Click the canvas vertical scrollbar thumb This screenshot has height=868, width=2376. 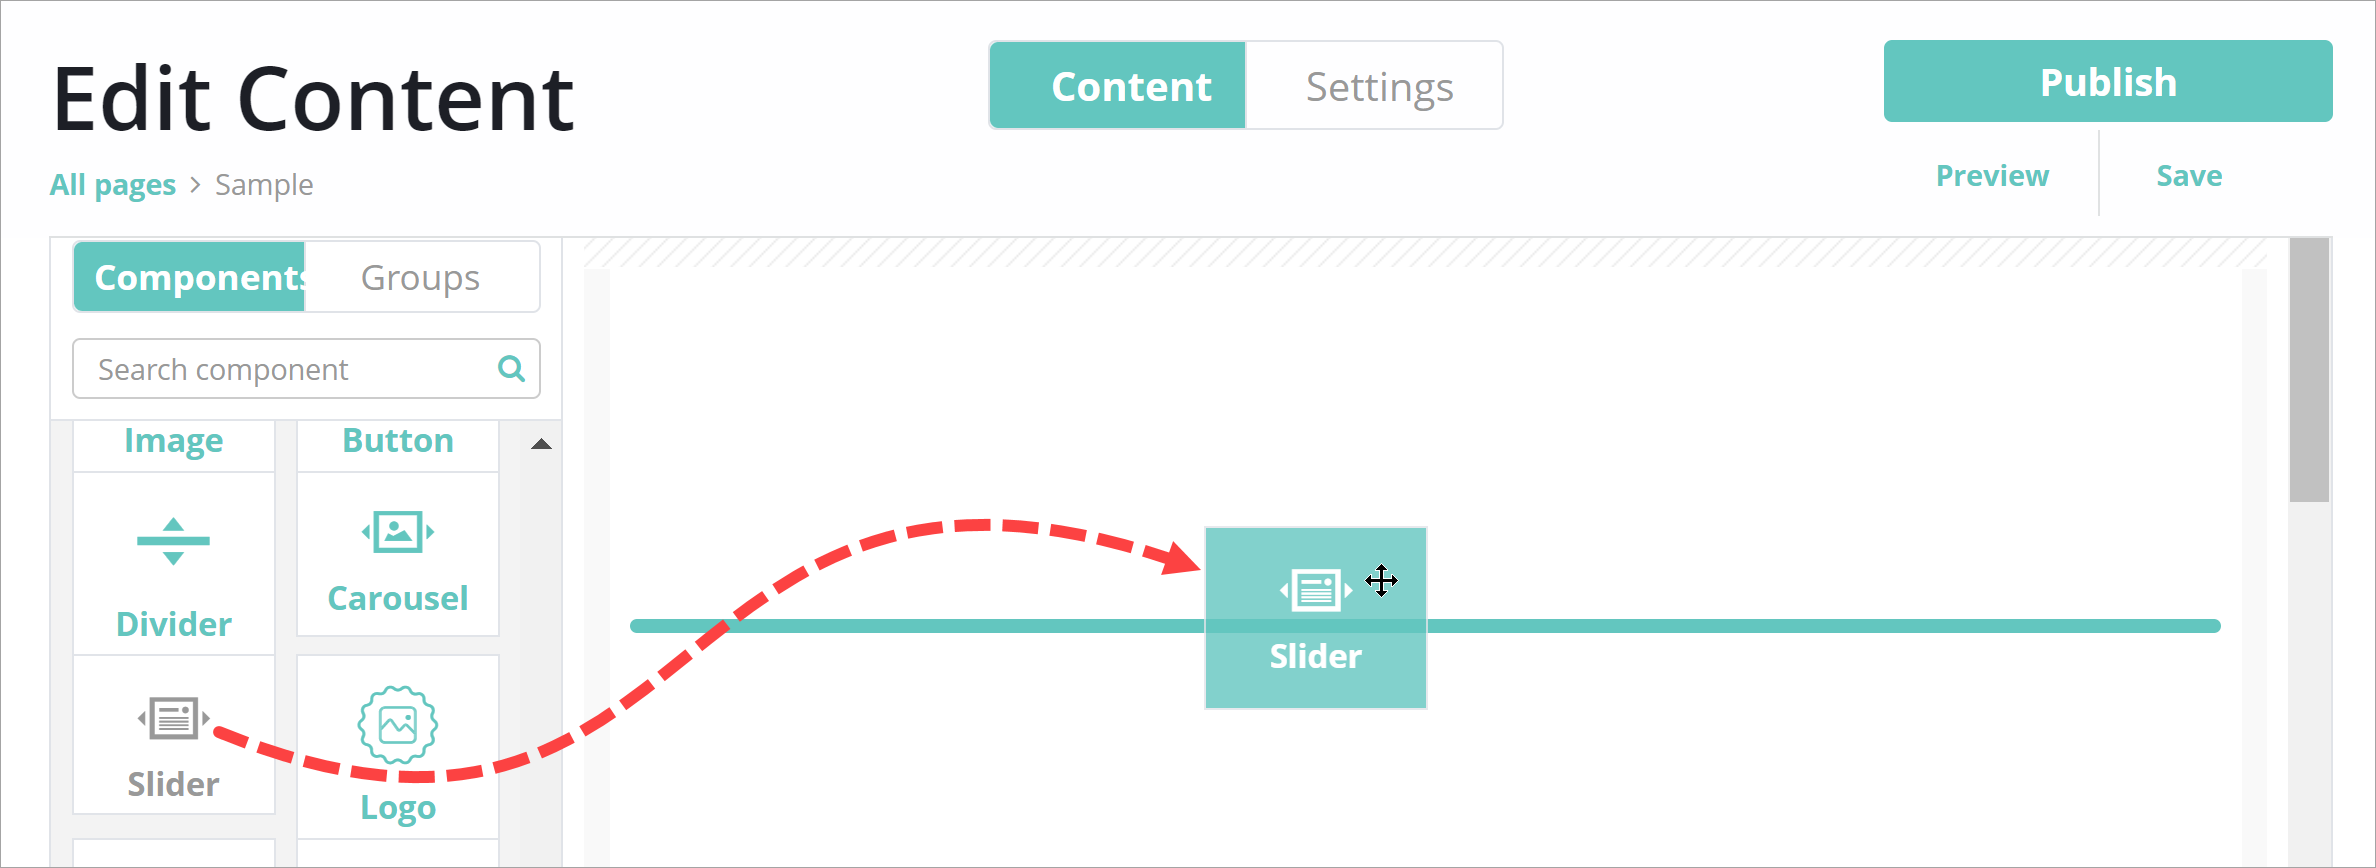pyautogui.click(x=2309, y=370)
